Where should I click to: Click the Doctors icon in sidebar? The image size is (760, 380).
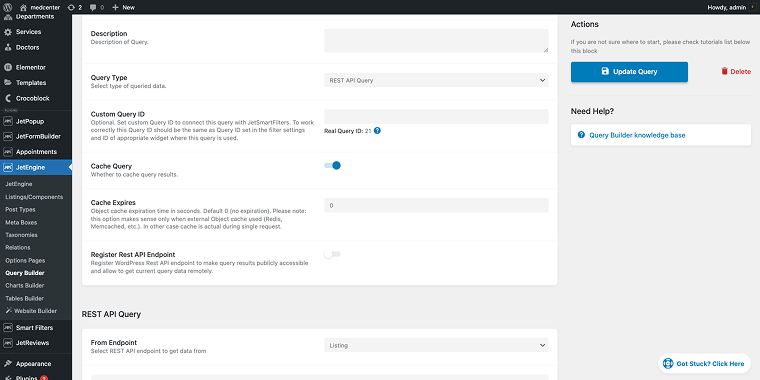8,48
